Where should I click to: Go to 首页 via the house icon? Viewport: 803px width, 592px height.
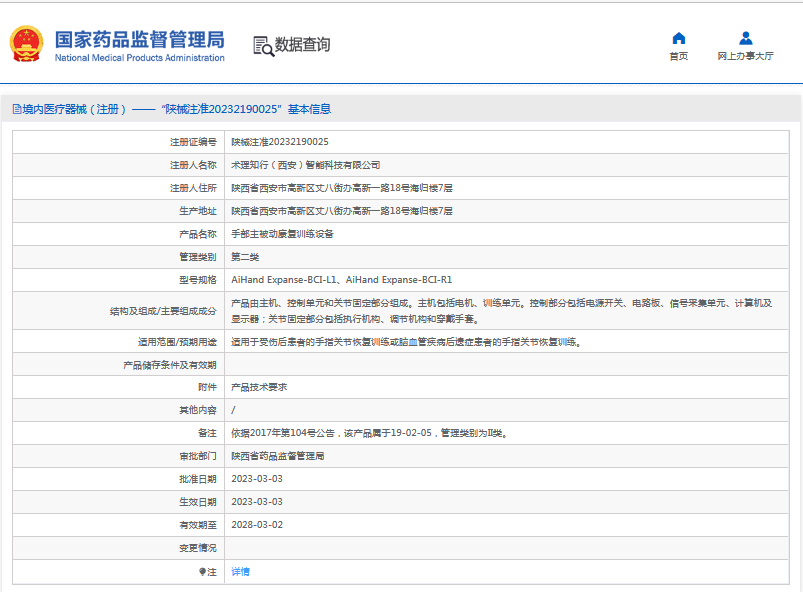tap(679, 38)
